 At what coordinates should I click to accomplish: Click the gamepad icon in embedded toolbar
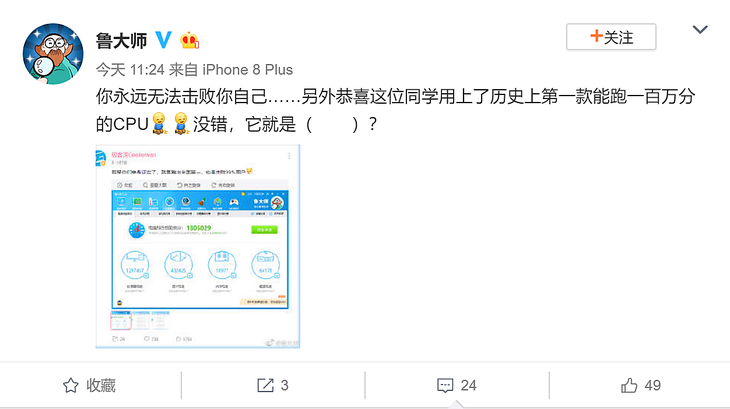tap(234, 202)
